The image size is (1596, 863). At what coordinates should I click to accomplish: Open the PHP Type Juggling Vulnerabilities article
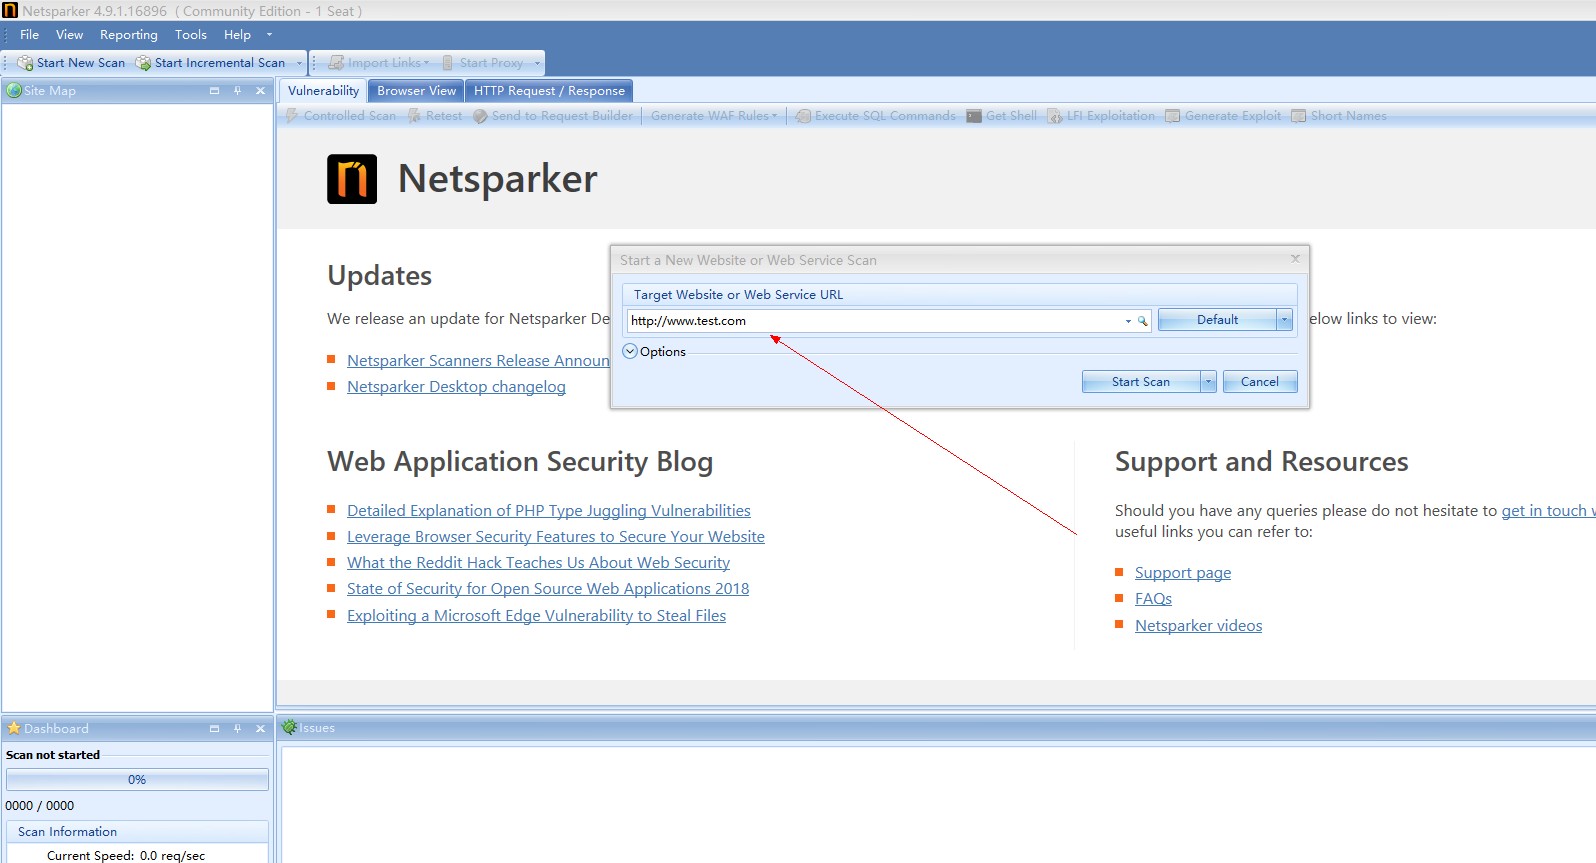(549, 511)
